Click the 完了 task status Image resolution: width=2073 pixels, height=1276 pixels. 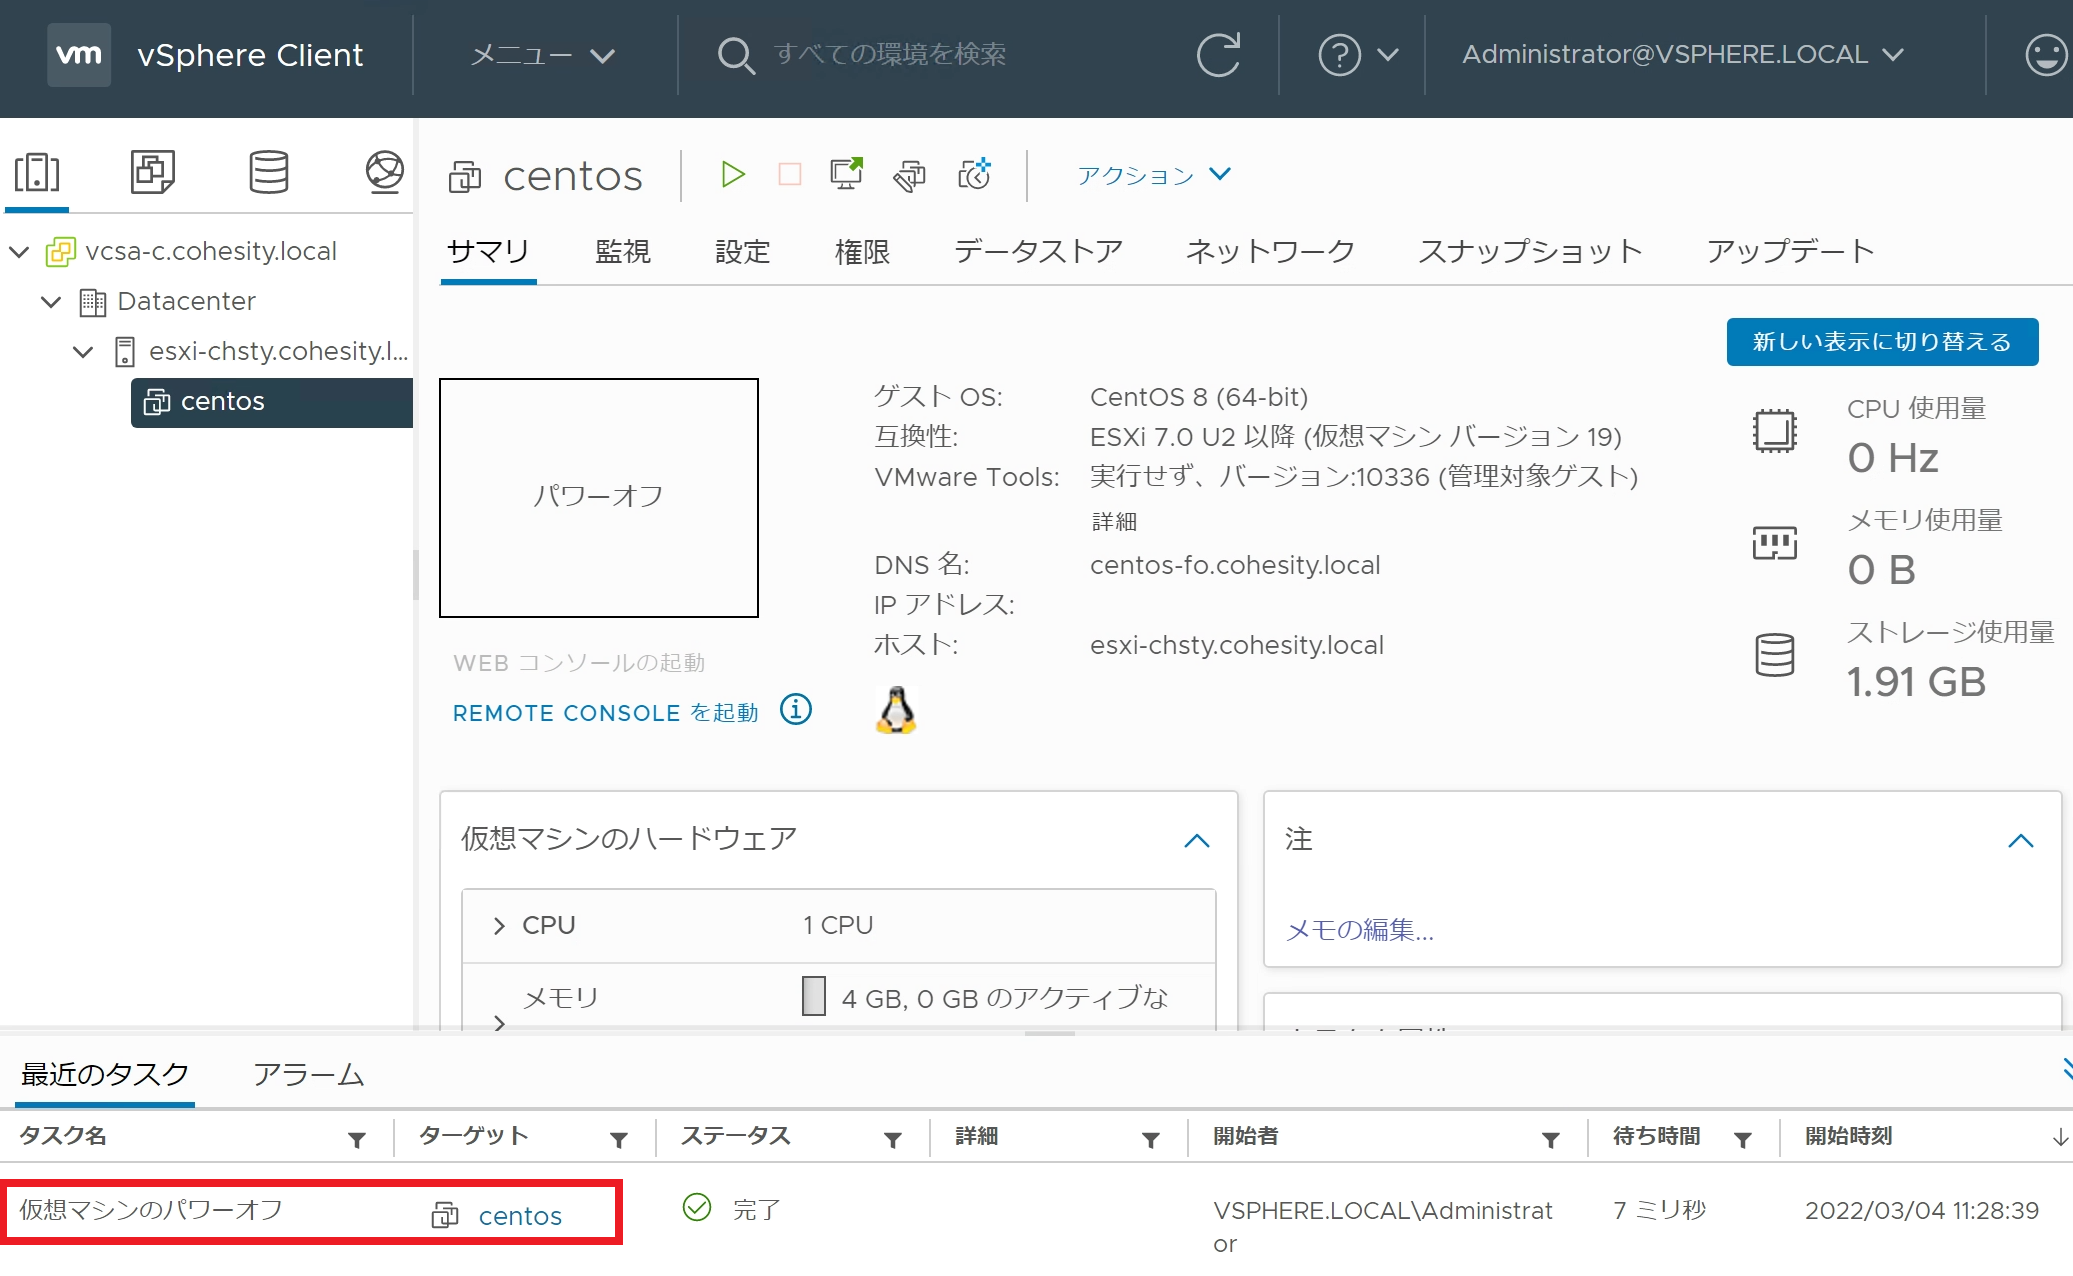click(x=756, y=1210)
